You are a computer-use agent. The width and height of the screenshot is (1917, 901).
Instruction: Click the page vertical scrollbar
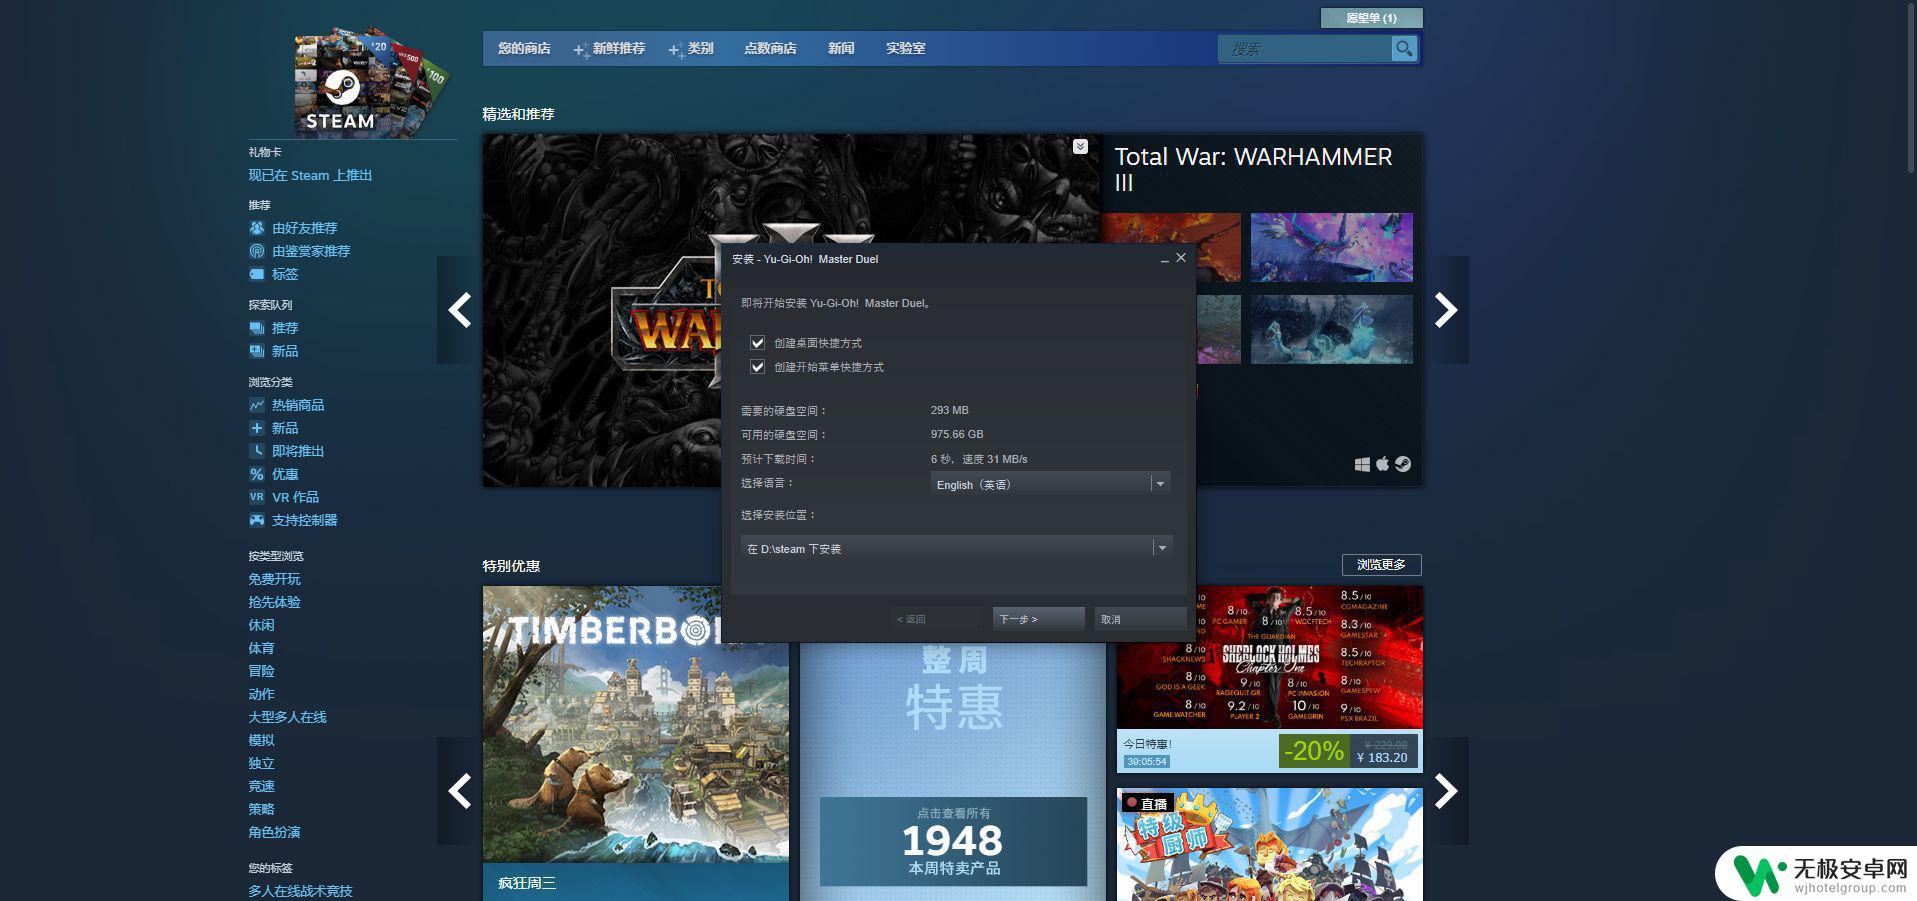tap(1910, 86)
